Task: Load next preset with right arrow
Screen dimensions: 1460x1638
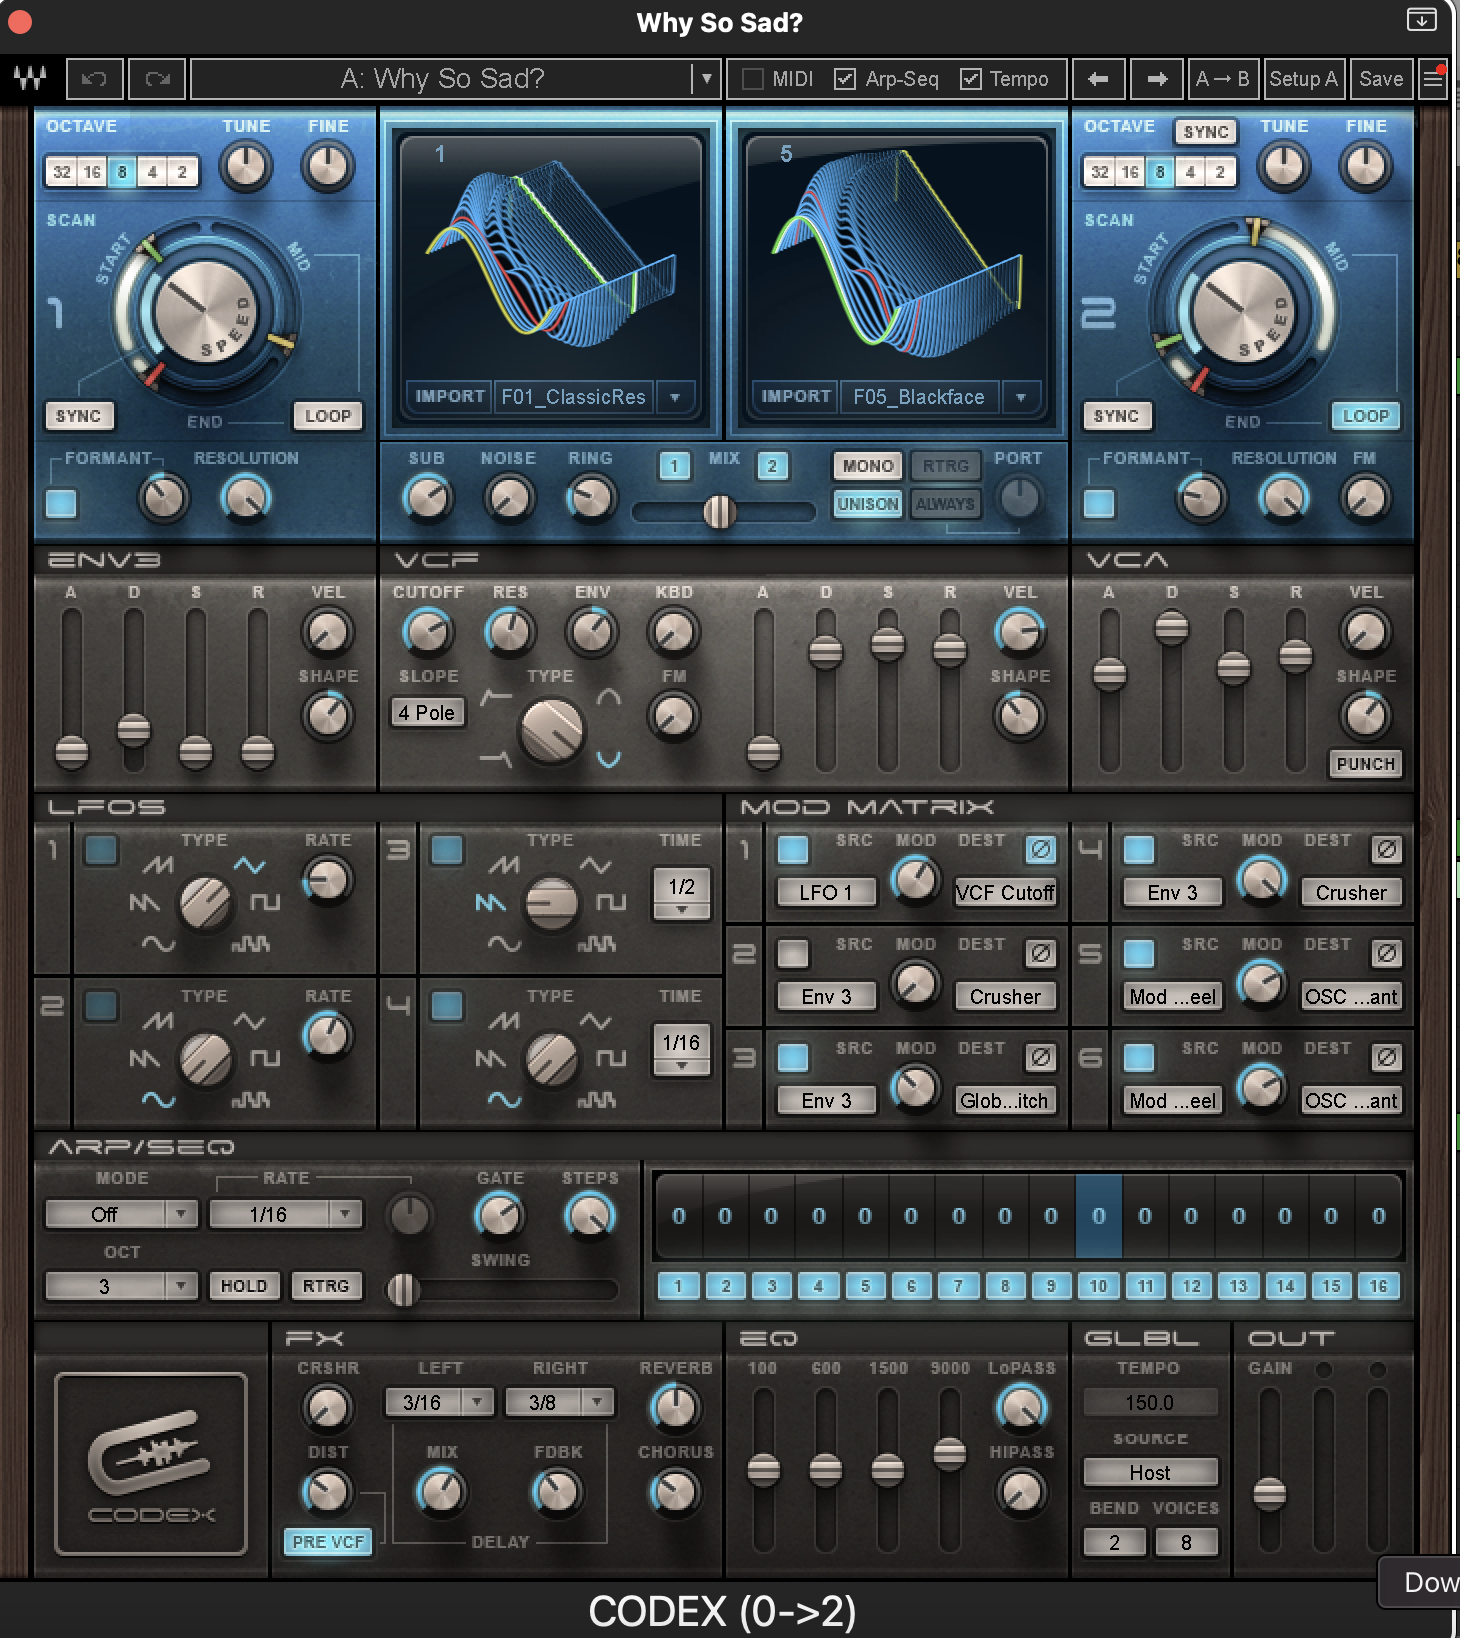Action: point(1157,79)
